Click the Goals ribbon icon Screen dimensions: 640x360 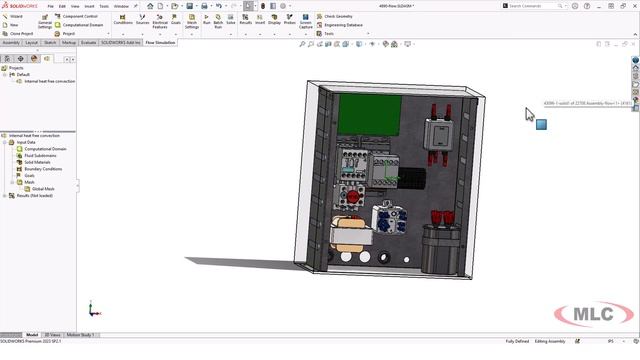tap(176, 19)
